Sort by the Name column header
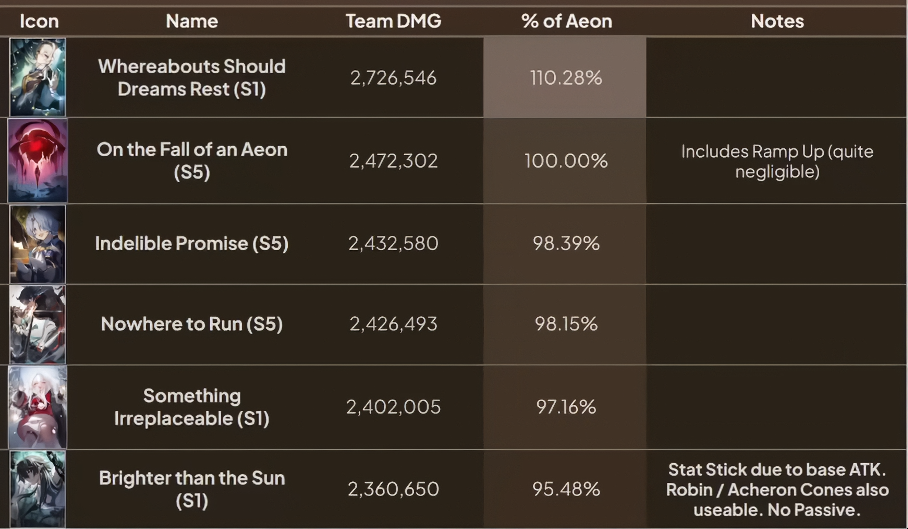 (192, 21)
